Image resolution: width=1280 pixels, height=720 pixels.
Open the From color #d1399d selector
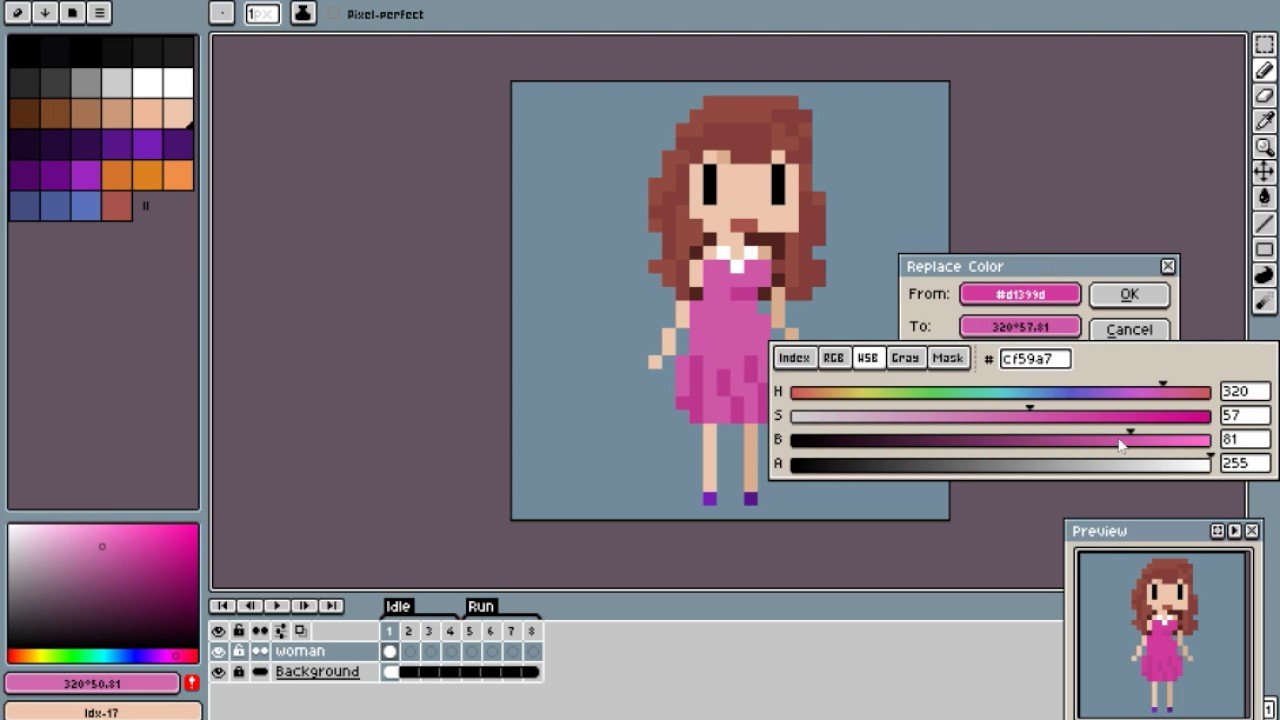click(1020, 294)
